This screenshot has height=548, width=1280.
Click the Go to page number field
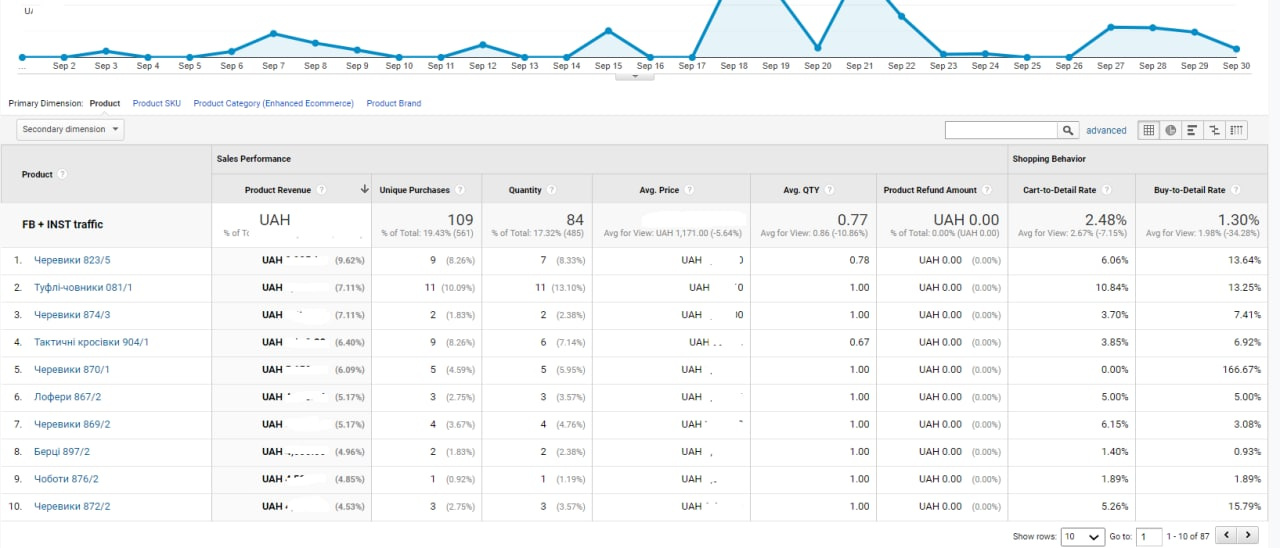1149,536
